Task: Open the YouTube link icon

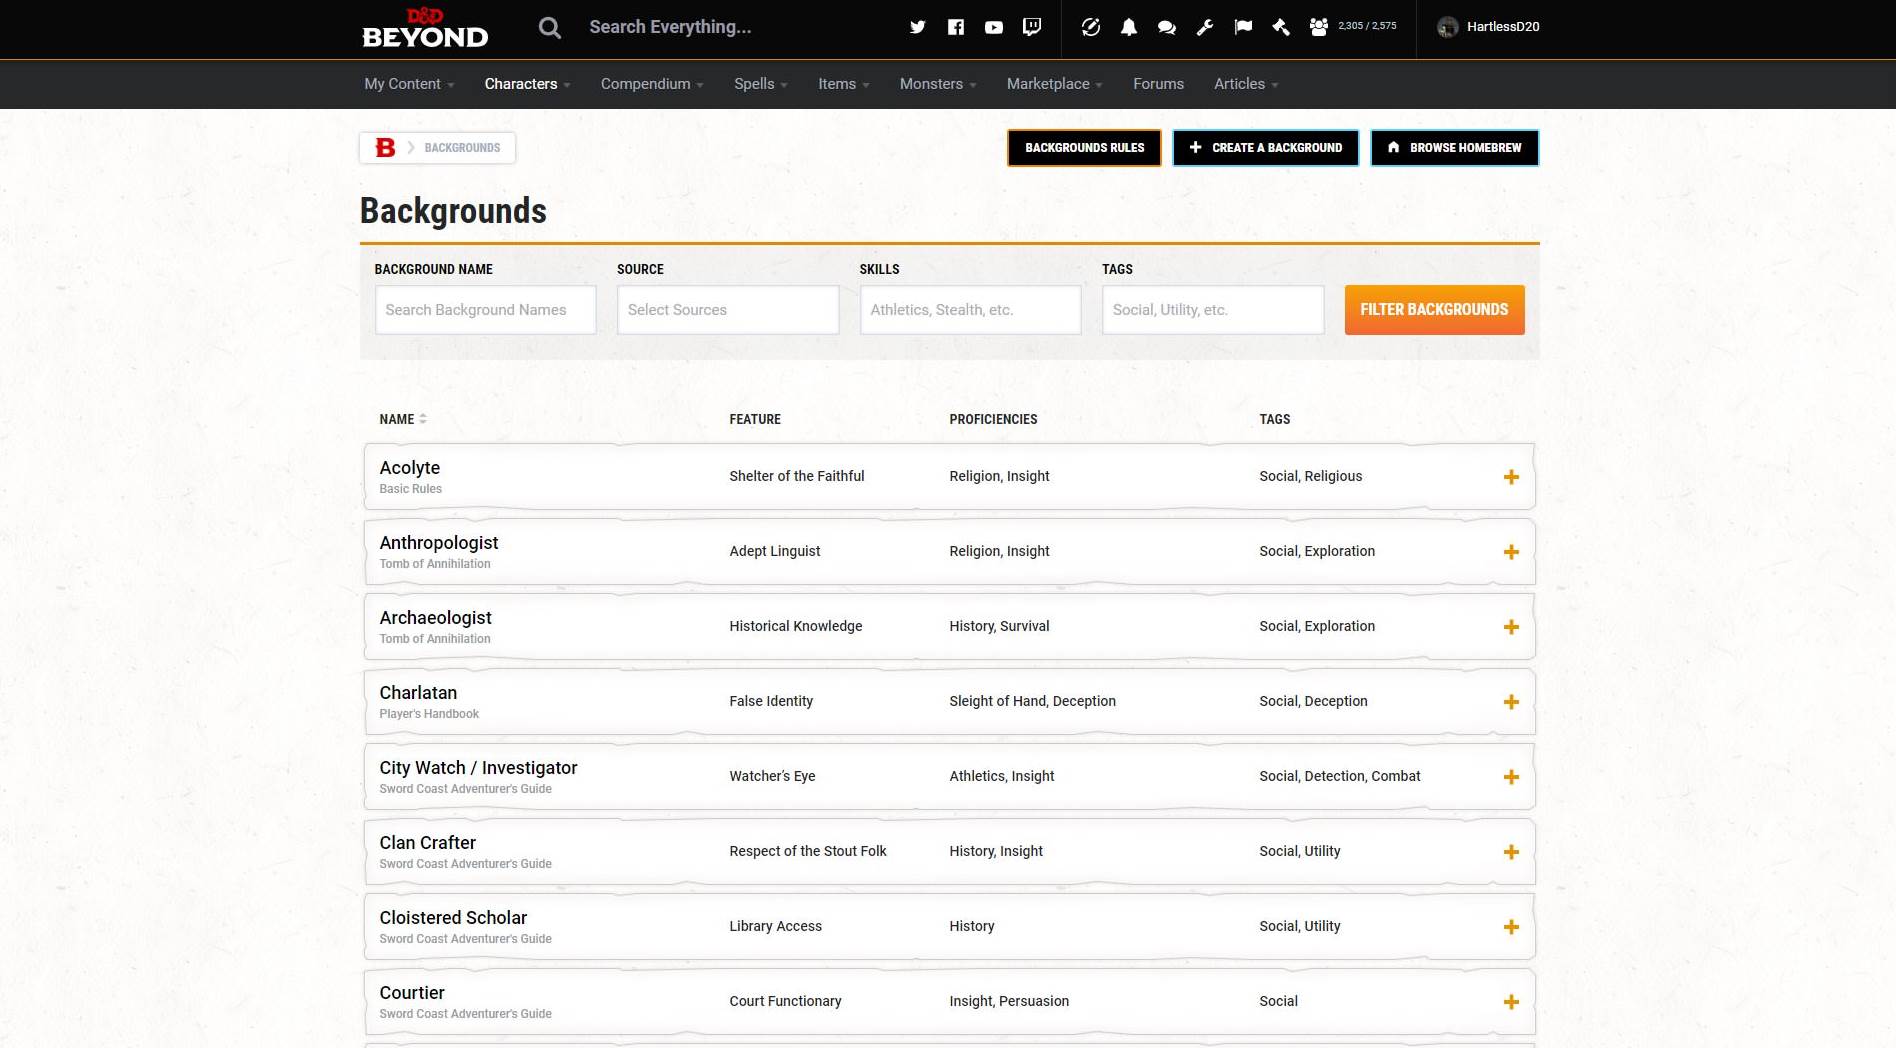Action: point(993,27)
